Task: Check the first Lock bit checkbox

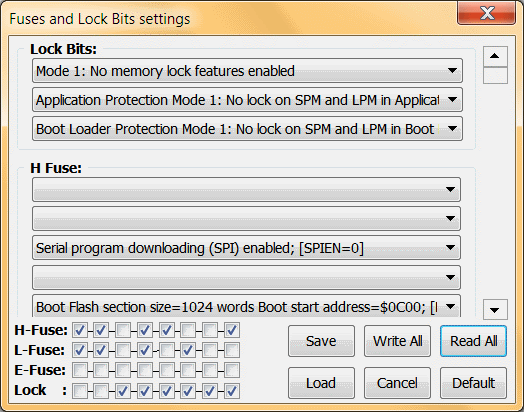Action: (x=80, y=390)
